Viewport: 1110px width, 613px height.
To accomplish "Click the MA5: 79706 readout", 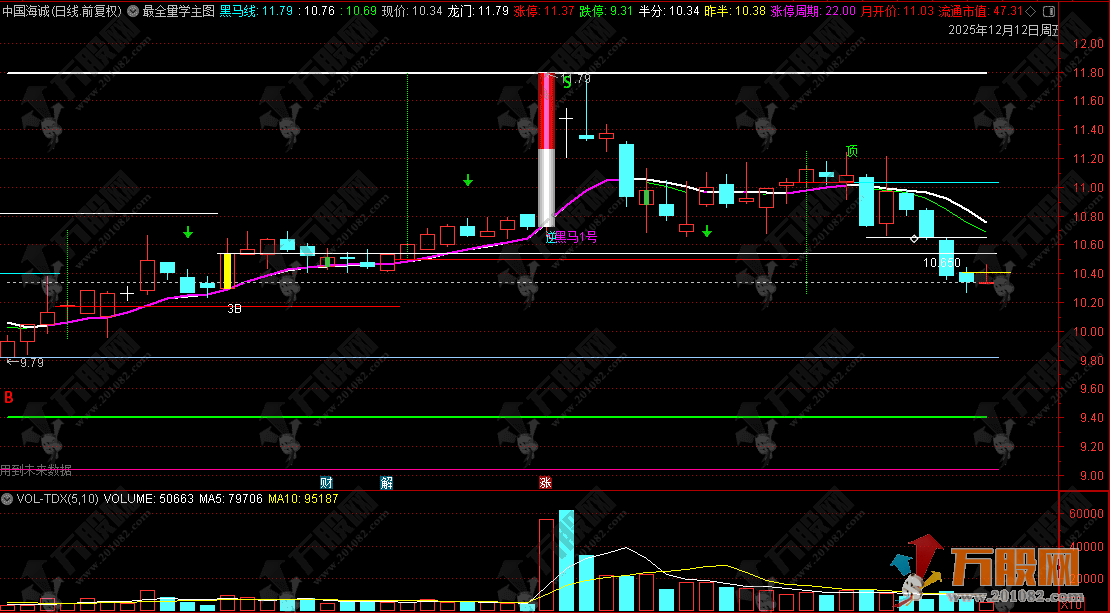I will [x=231, y=499].
